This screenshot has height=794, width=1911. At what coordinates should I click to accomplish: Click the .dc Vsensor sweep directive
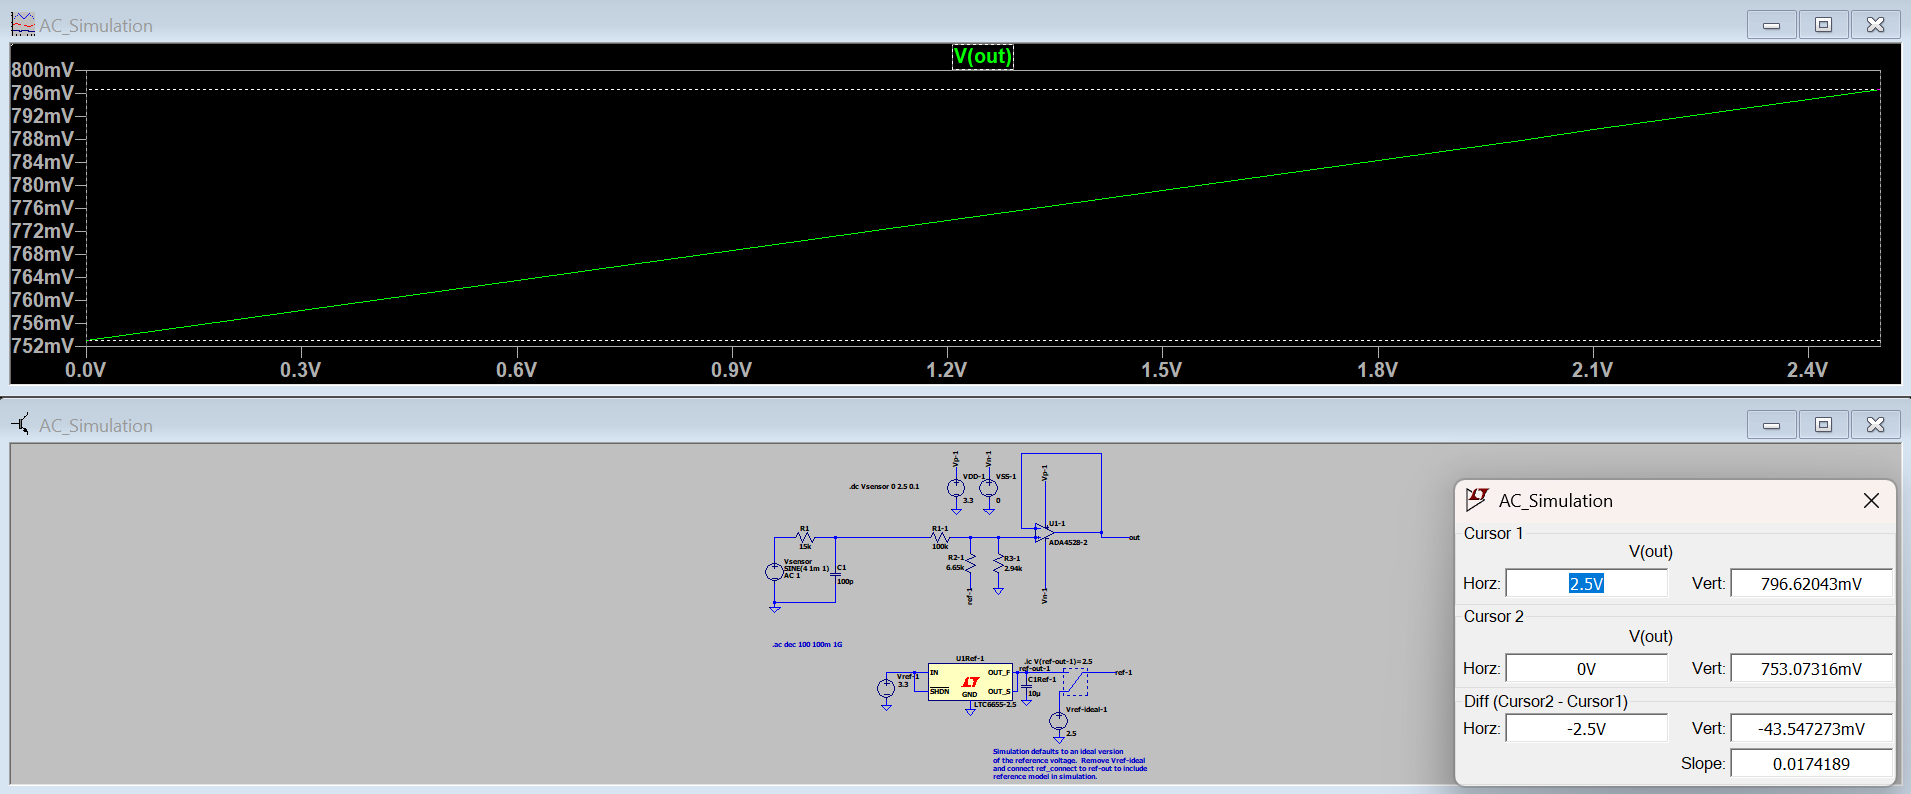coord(884,487)
